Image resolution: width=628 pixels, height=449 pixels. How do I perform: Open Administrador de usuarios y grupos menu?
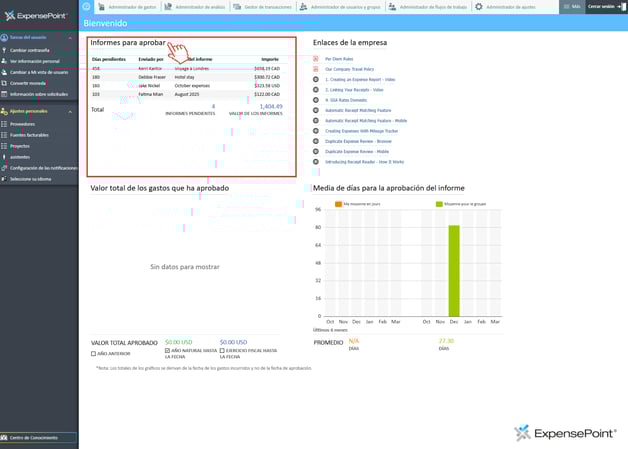340,7
